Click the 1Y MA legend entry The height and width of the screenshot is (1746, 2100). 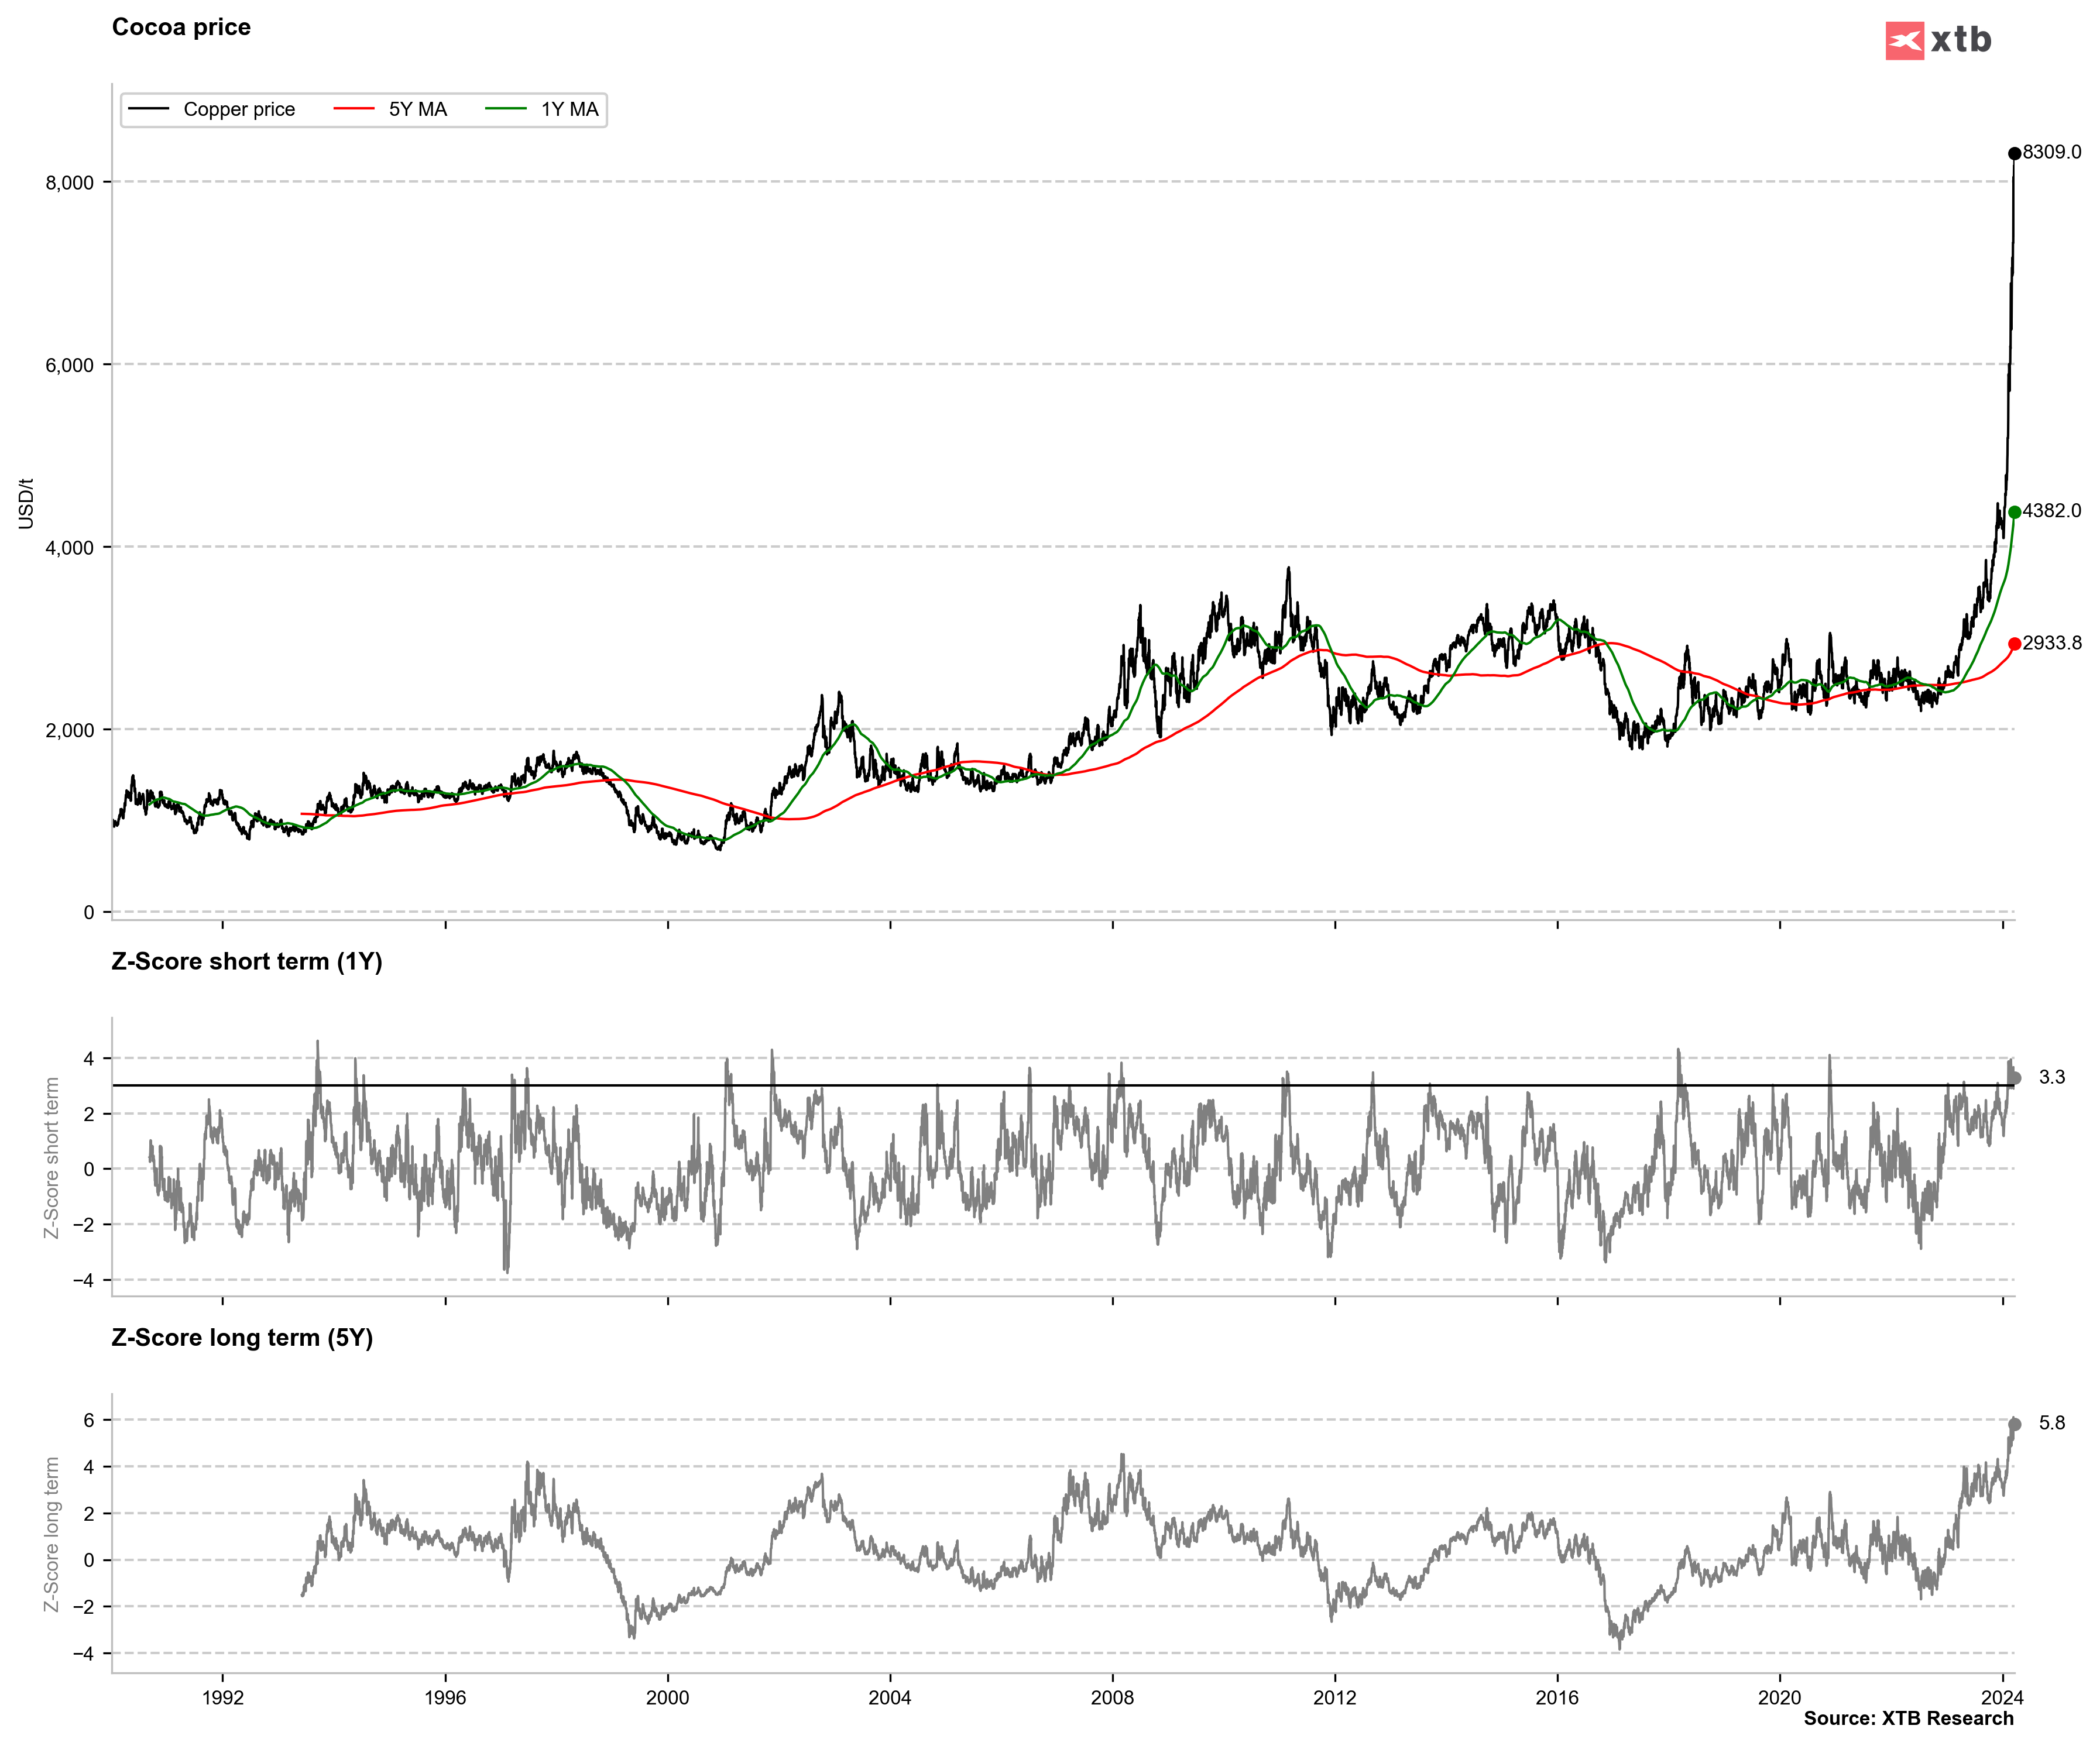(x=569, y=109)
